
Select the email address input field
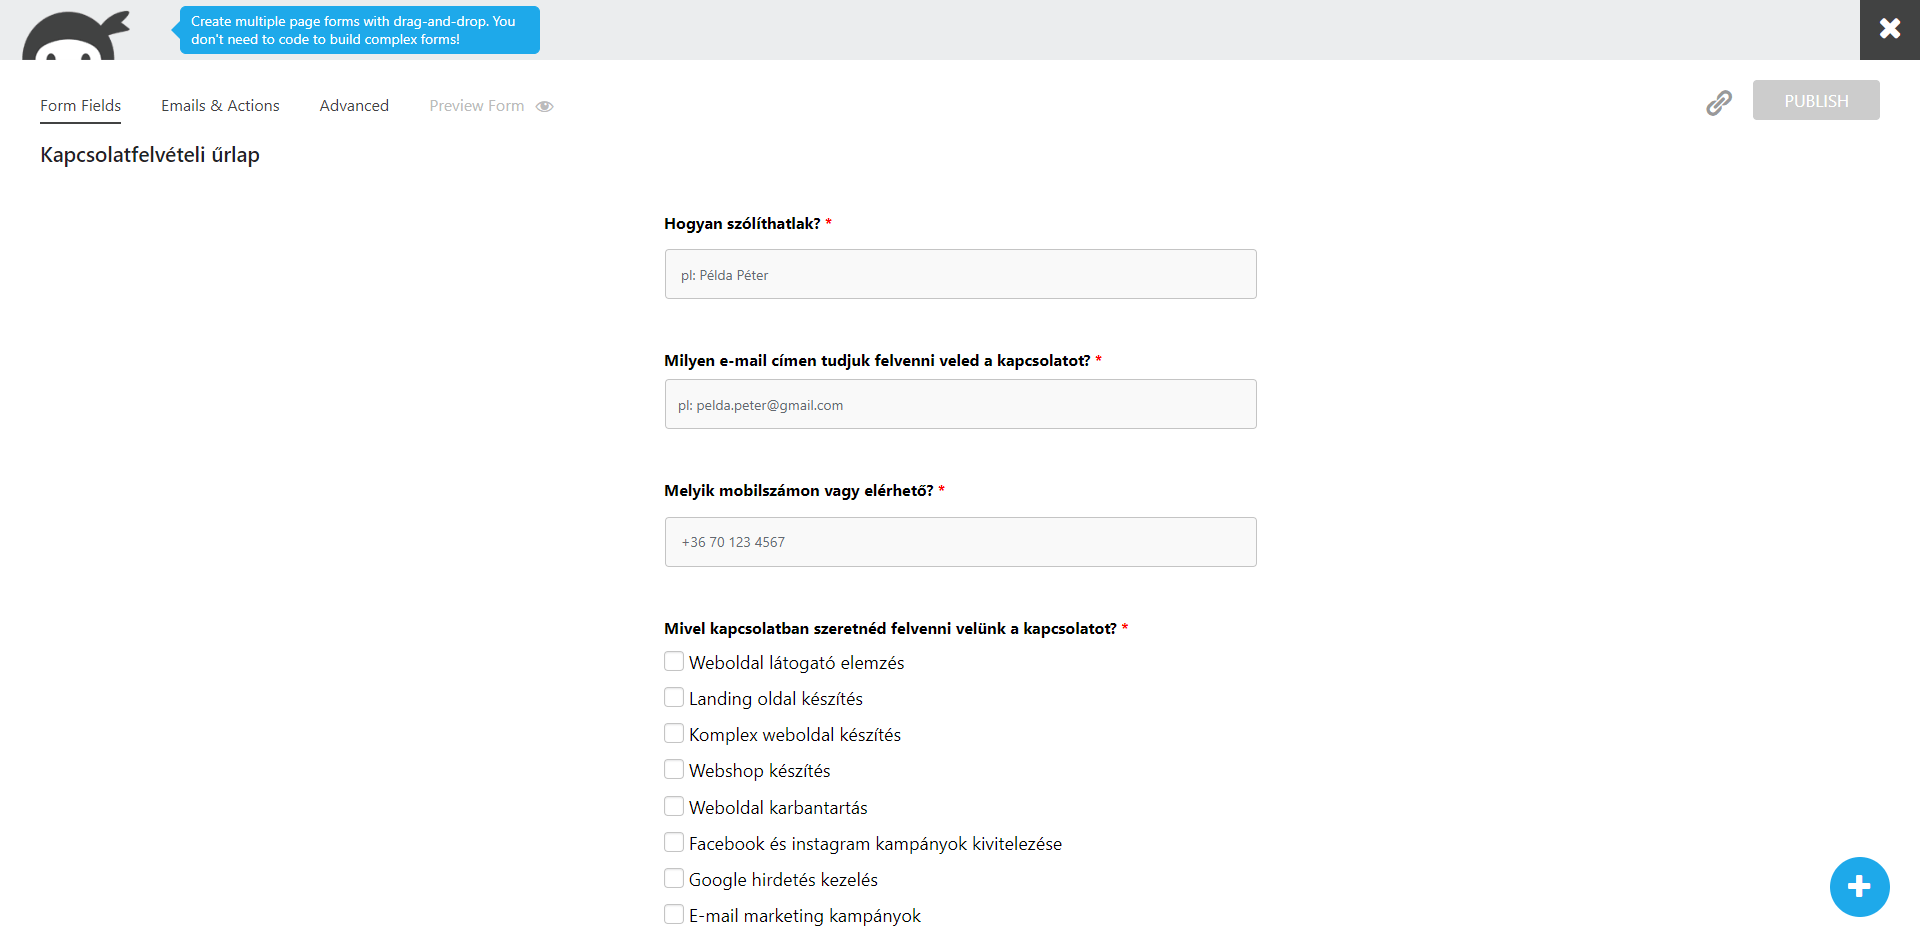click(960, 404)
